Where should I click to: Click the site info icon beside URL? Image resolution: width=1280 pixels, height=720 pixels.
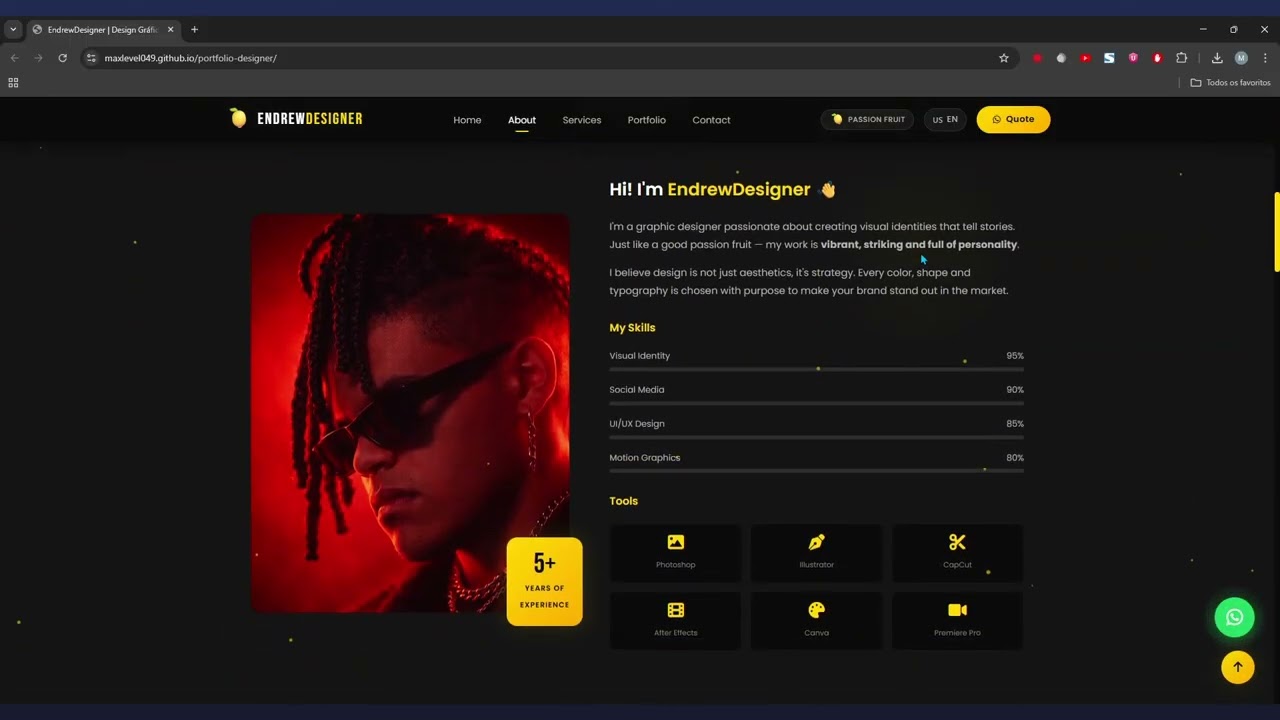pos(91,58)
